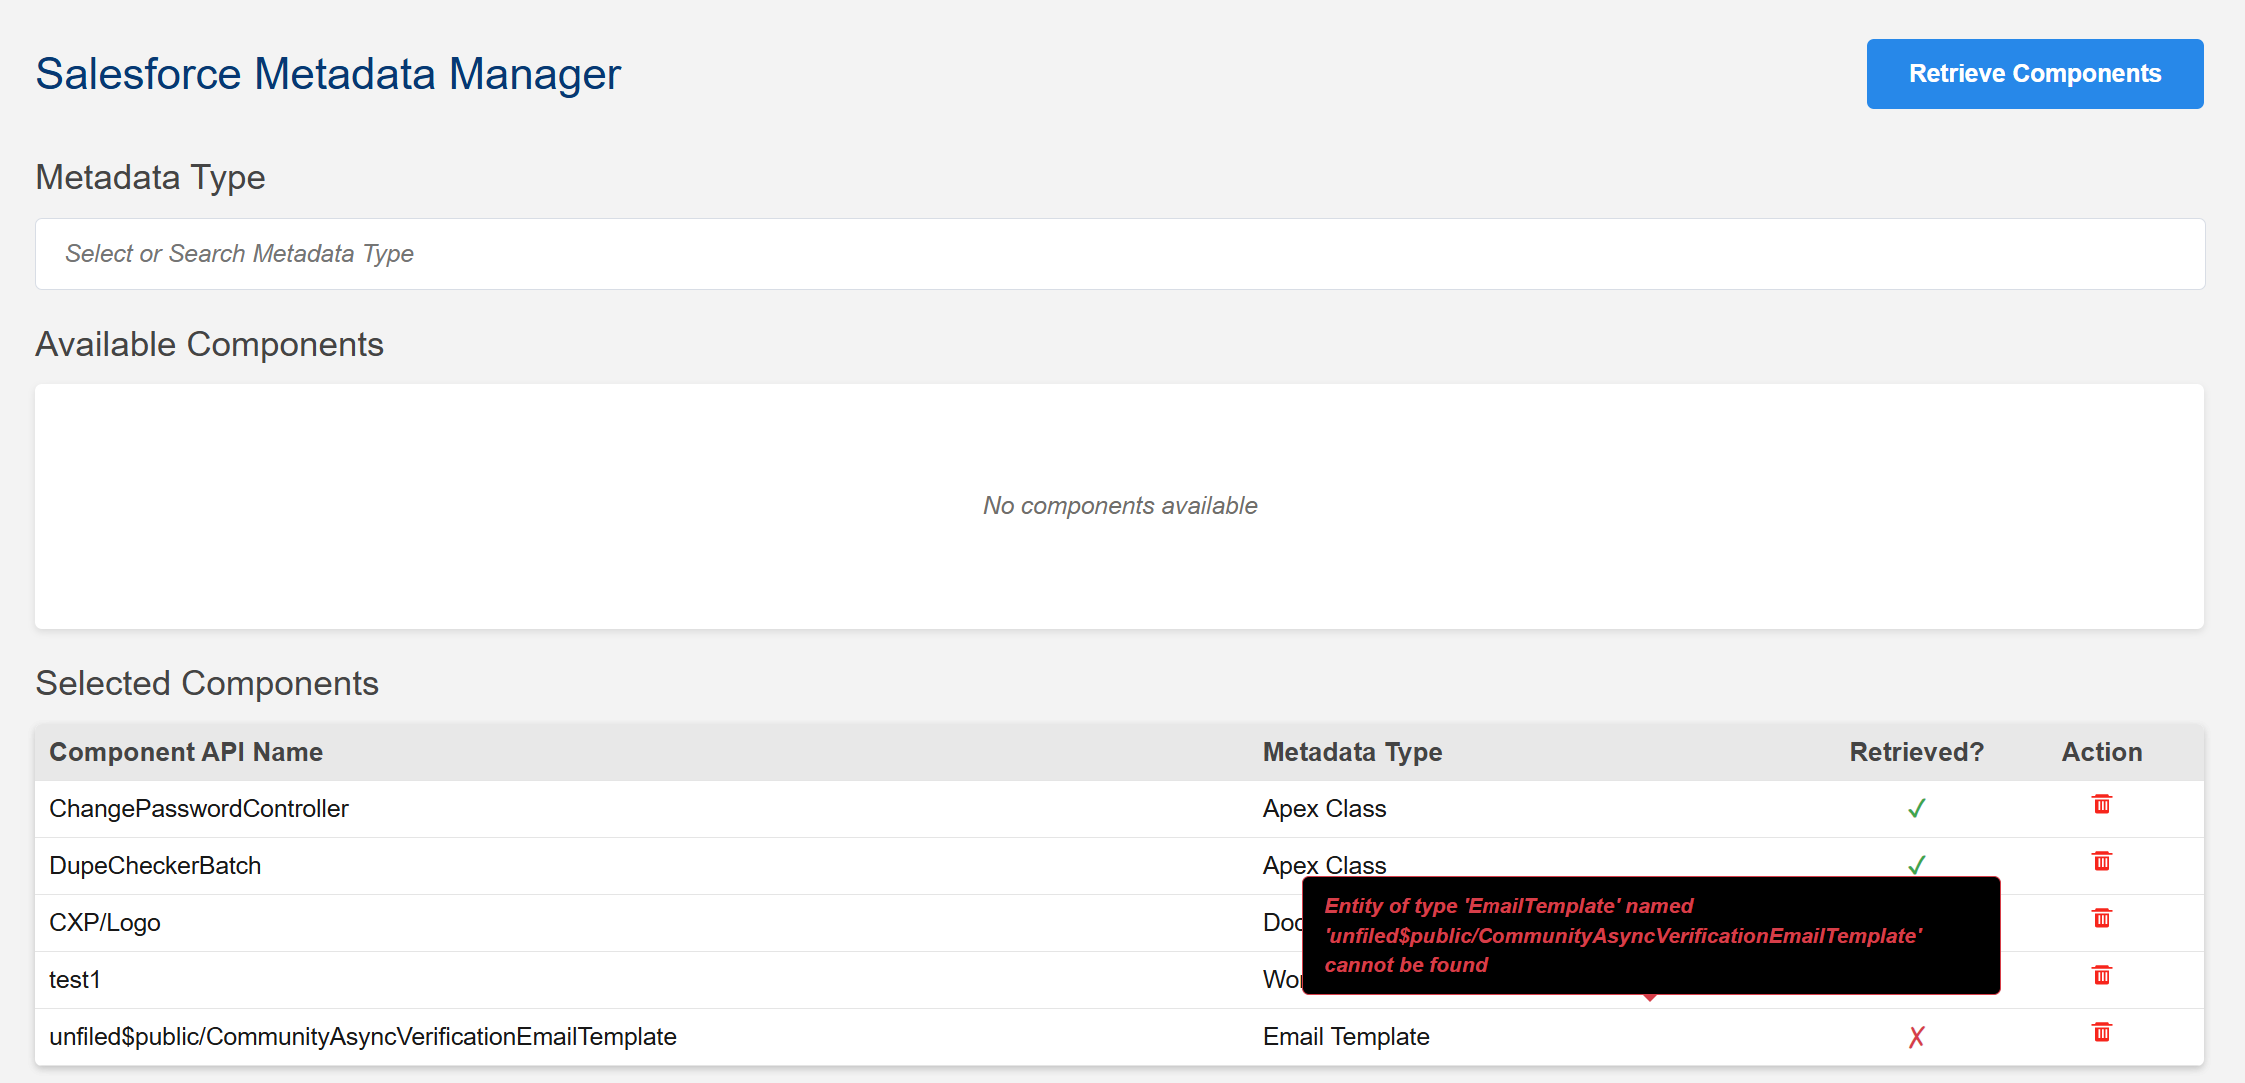Click the Action column header
This screenshot has height=1083, width=2245.
point(2101,752)
